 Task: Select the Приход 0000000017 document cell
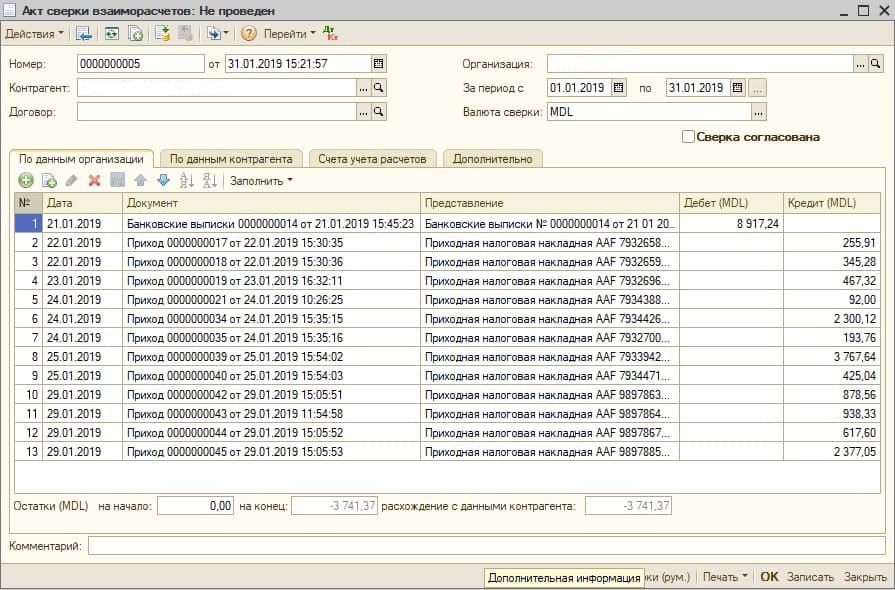click(x=271, y=243)
